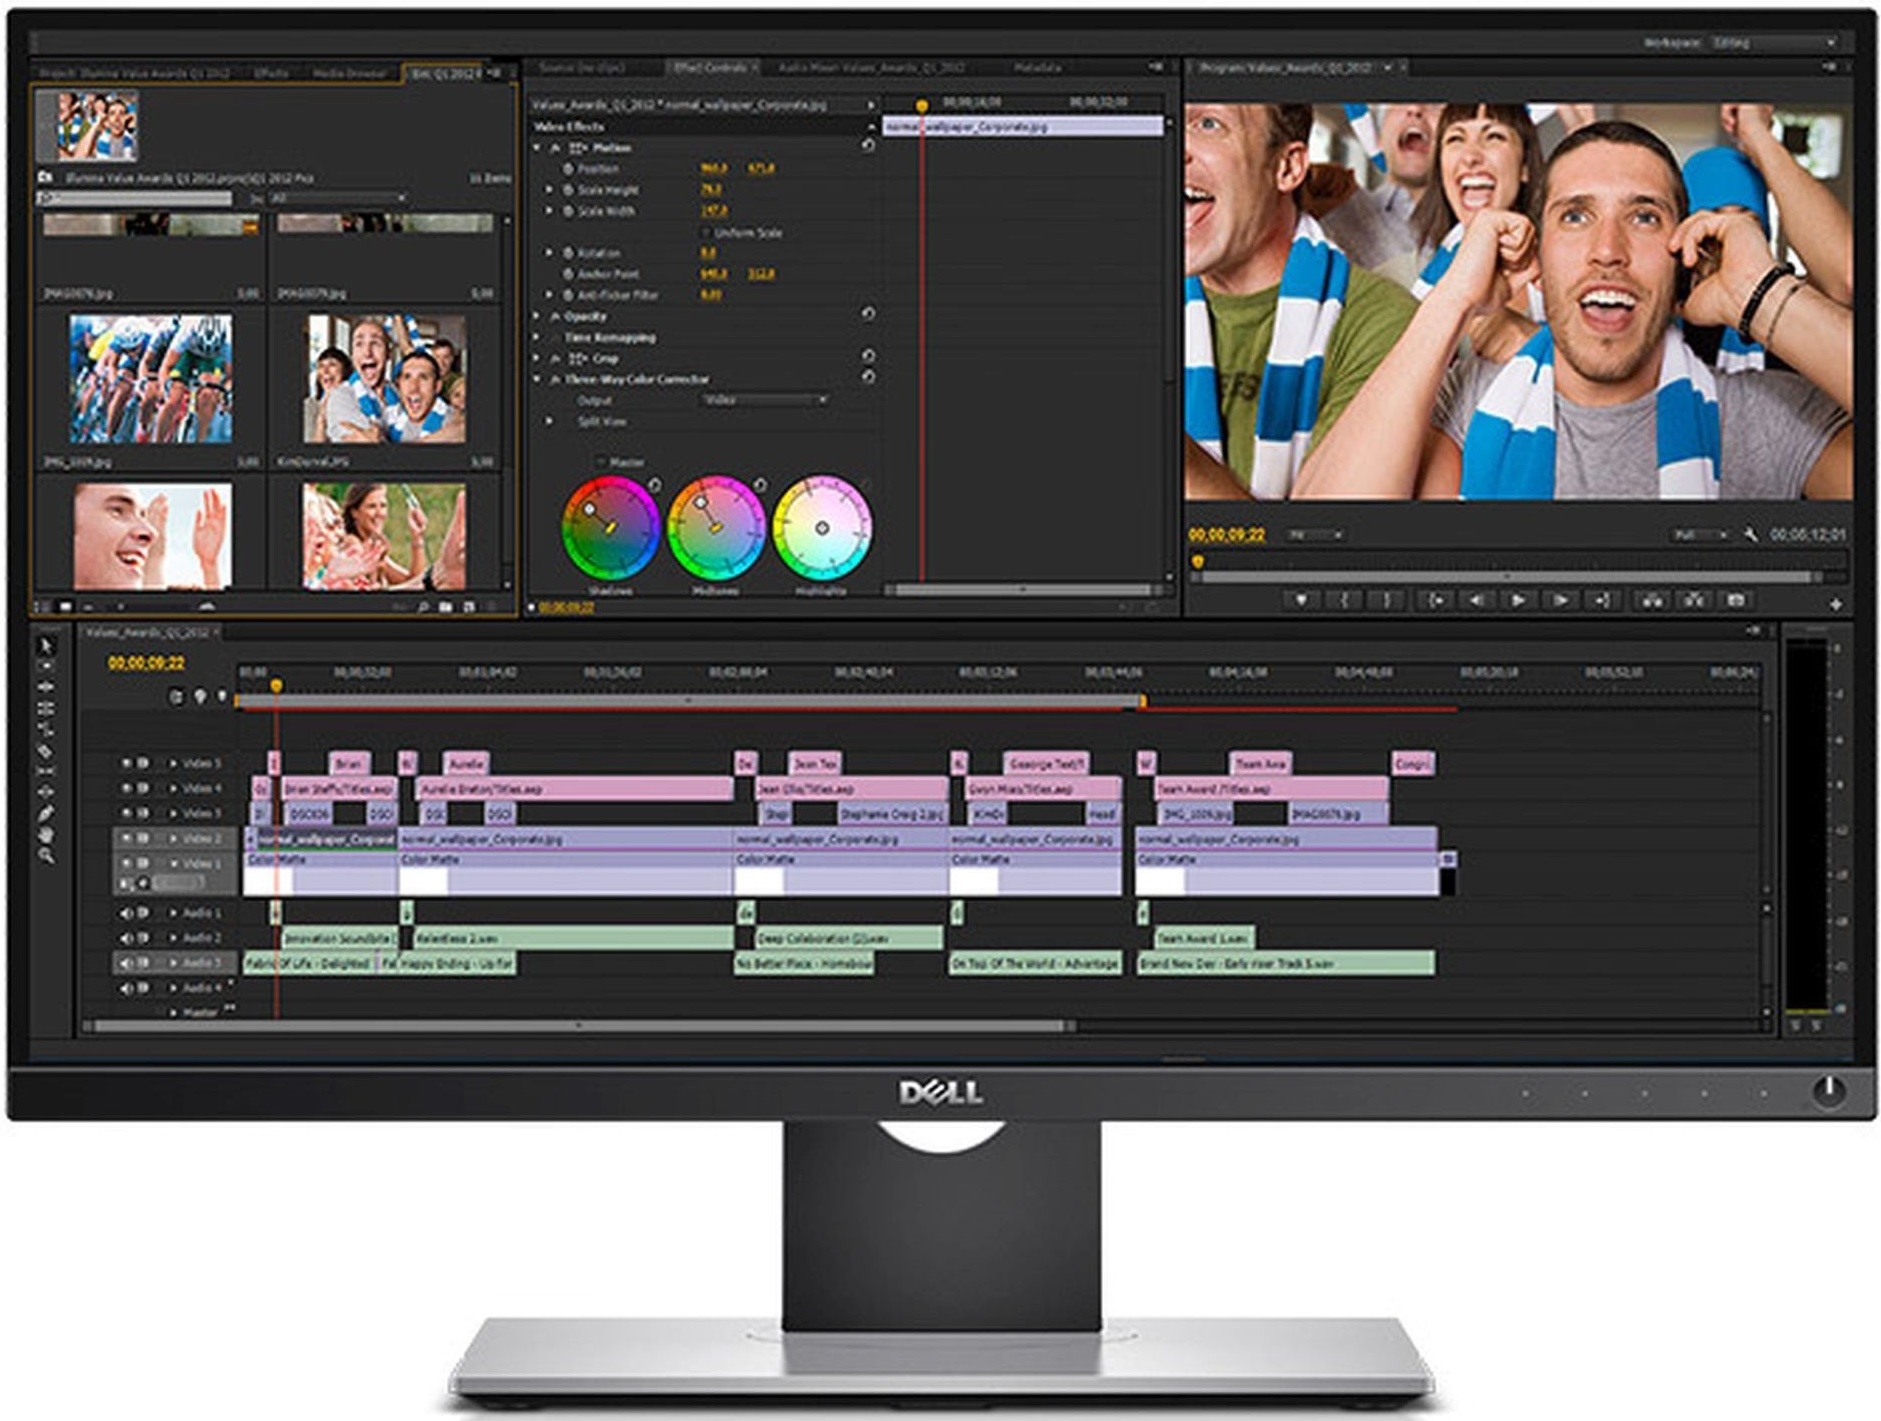Switch to the Metadata tab
This screenshot has height=1421, width=1881.
1037,68
